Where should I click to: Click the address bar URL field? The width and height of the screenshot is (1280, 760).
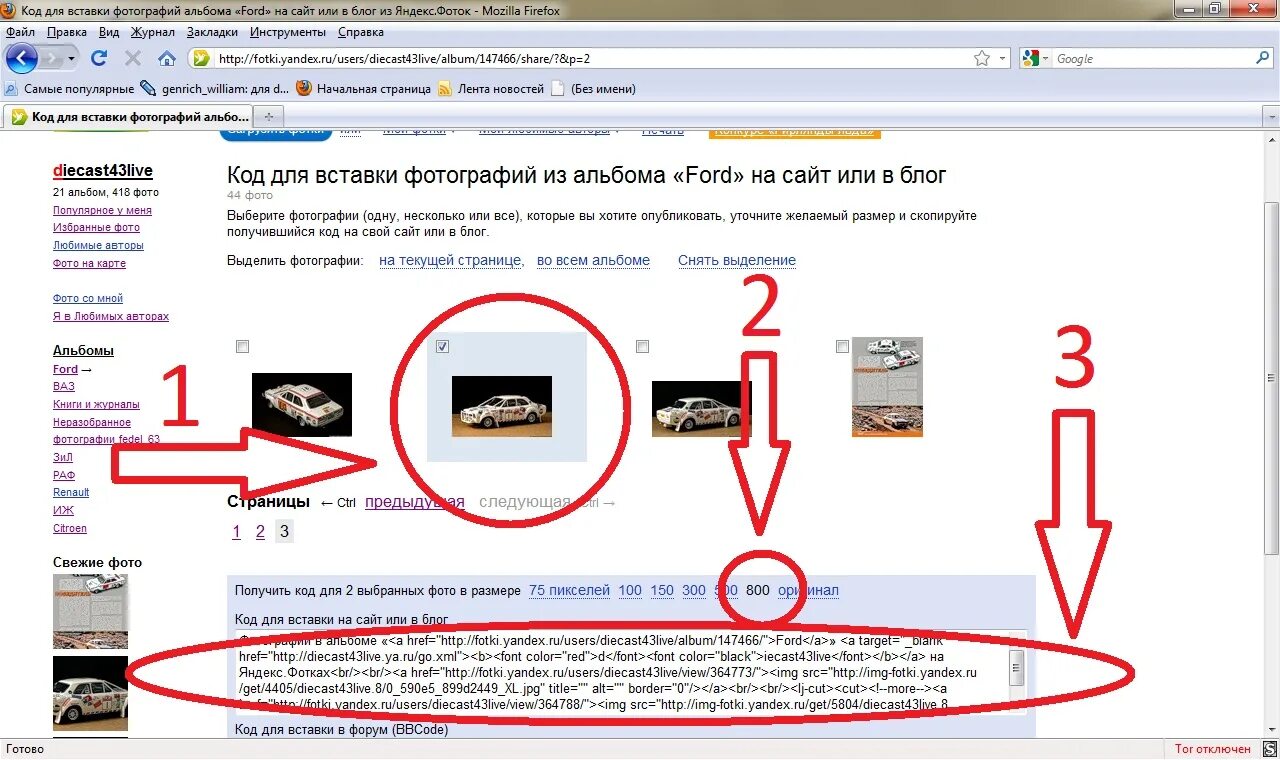590,59
